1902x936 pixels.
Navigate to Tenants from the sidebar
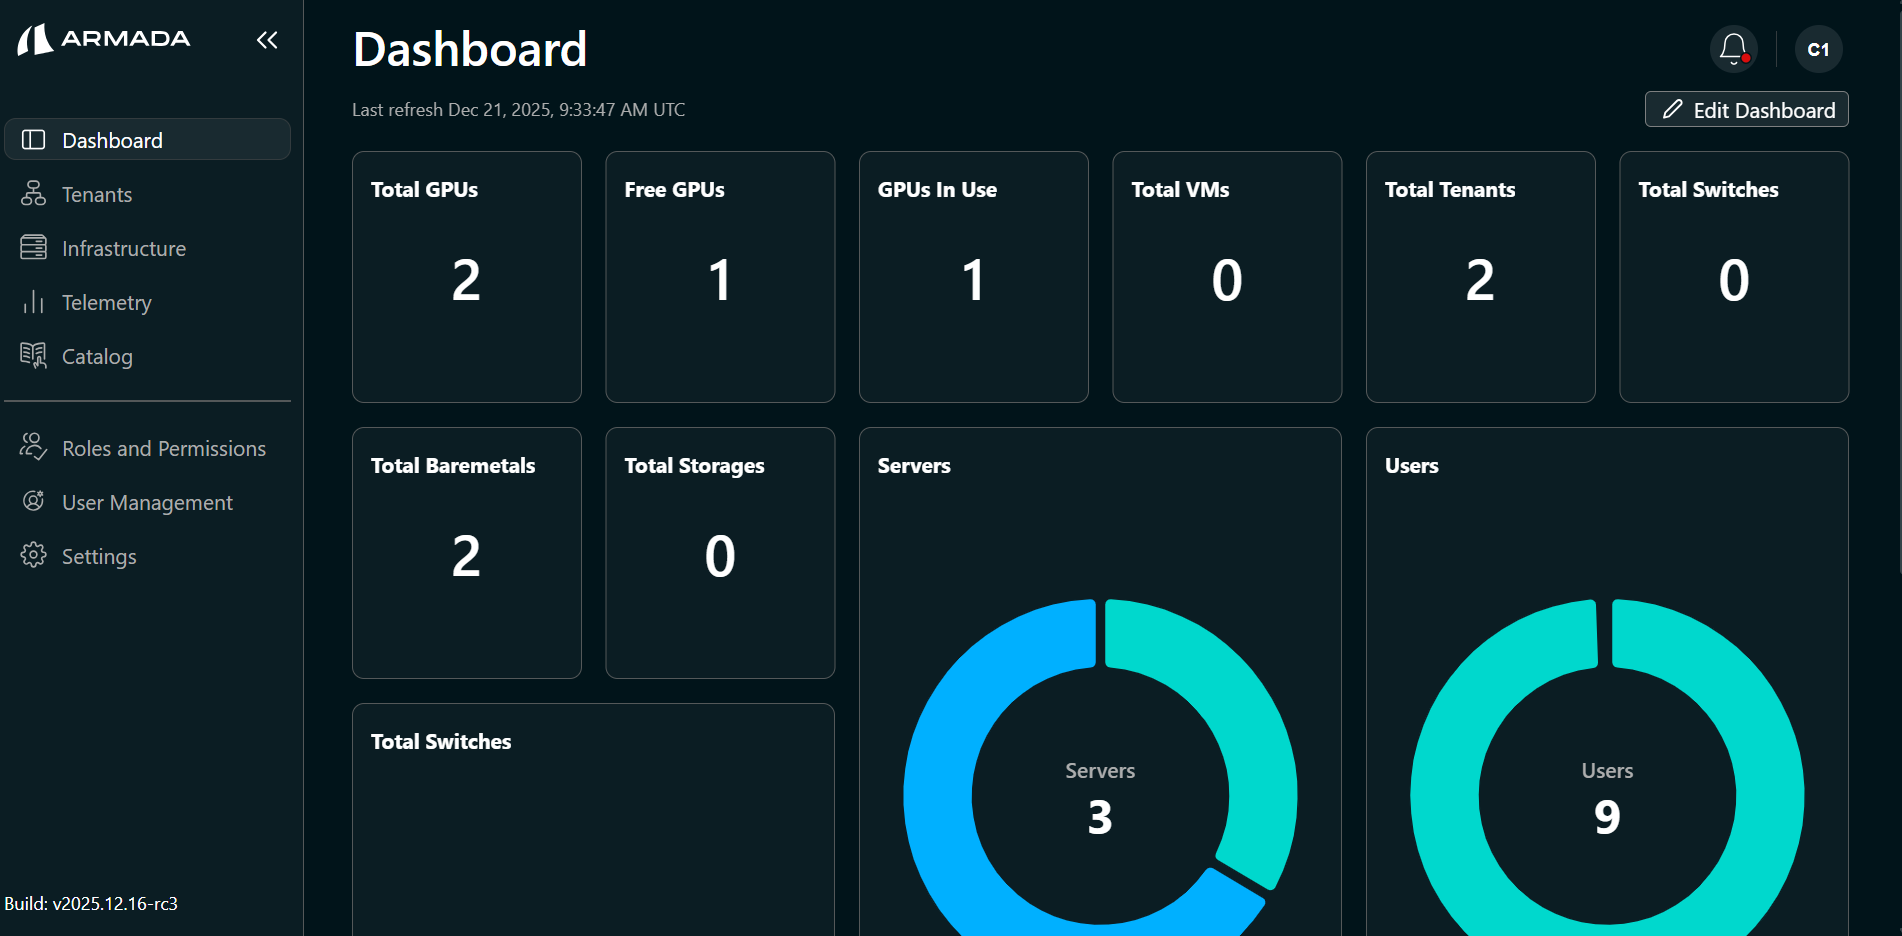point(96,194)
